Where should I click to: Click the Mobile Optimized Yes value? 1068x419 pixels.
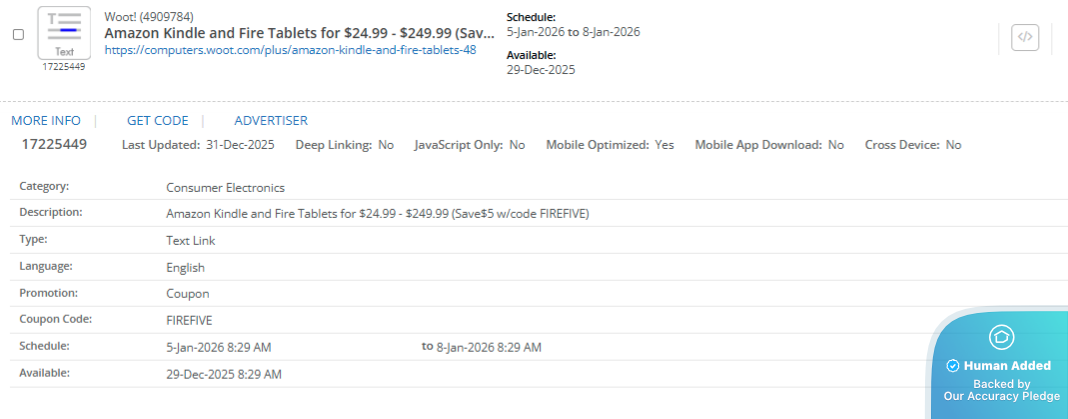click(664, 145)
